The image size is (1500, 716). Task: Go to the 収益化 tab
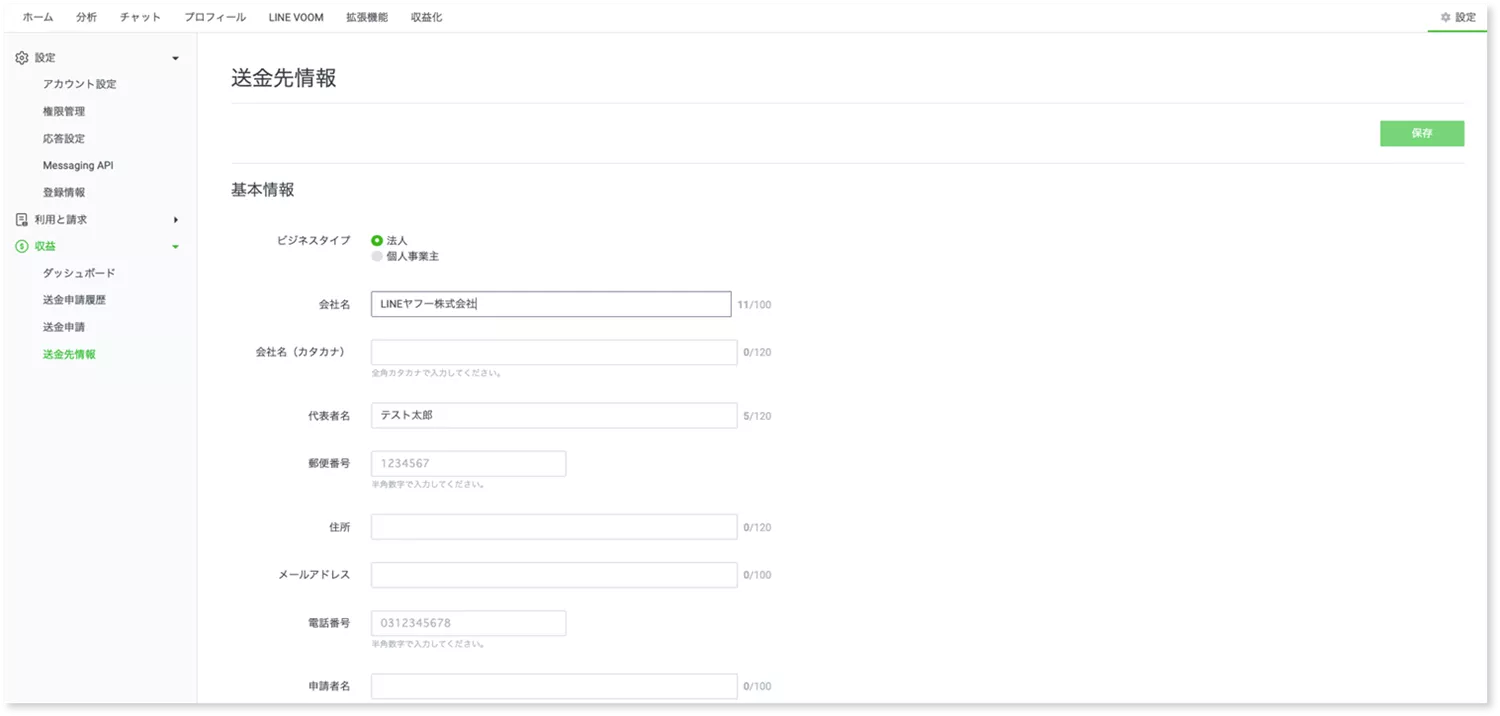click(x=426, y=17)
